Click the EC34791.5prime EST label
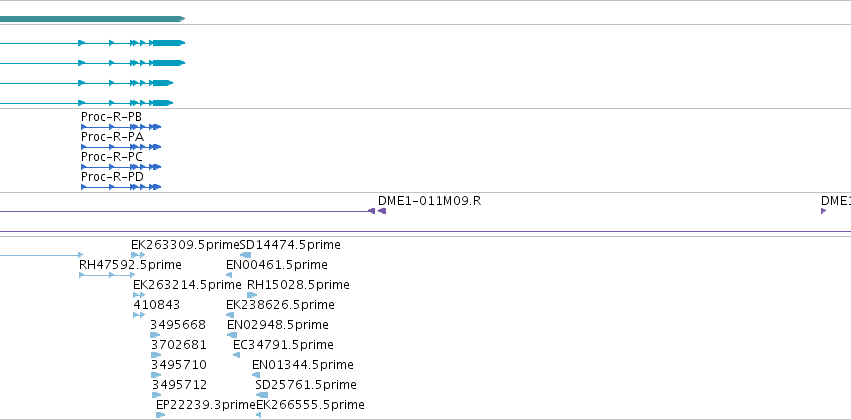 tap(283, 345)
